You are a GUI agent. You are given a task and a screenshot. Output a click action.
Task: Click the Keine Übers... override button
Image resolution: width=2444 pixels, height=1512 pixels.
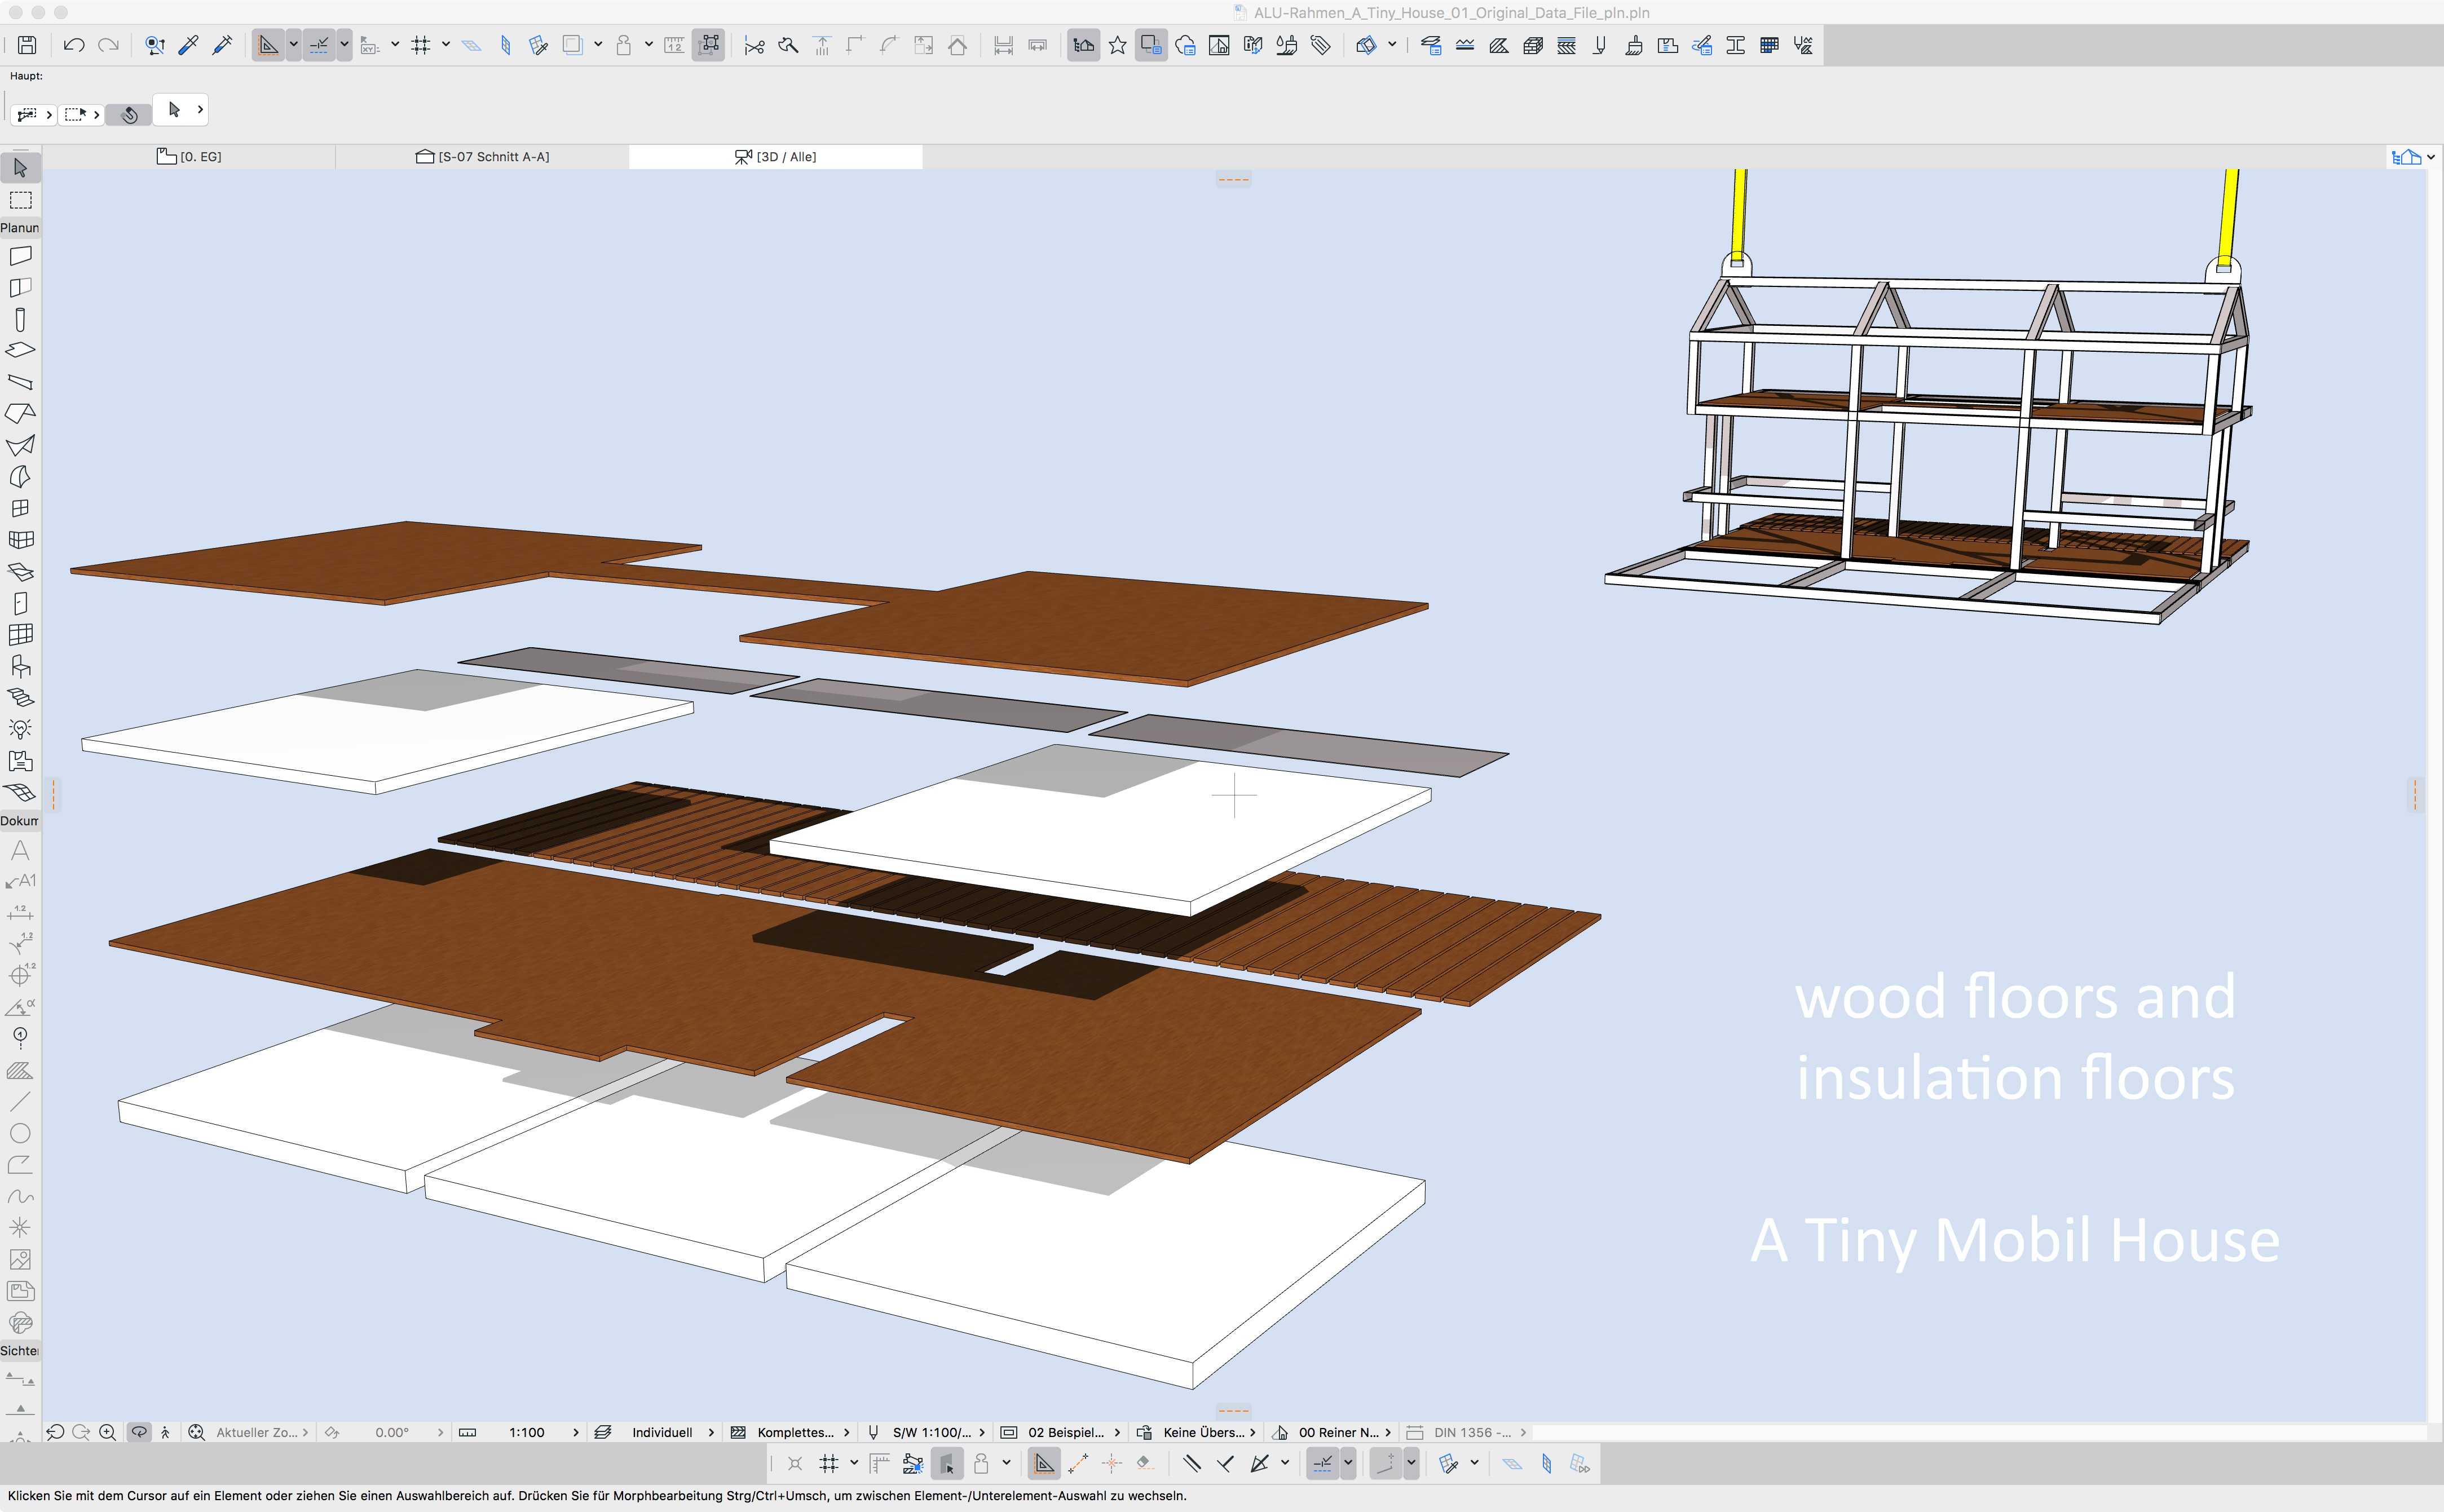tap(1203, 1432)
